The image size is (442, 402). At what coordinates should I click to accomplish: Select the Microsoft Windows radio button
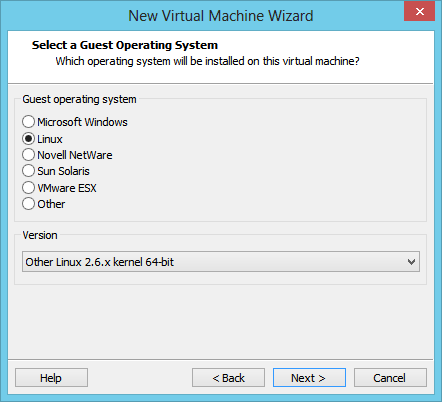pyautogui.click(x=28, y=122)
